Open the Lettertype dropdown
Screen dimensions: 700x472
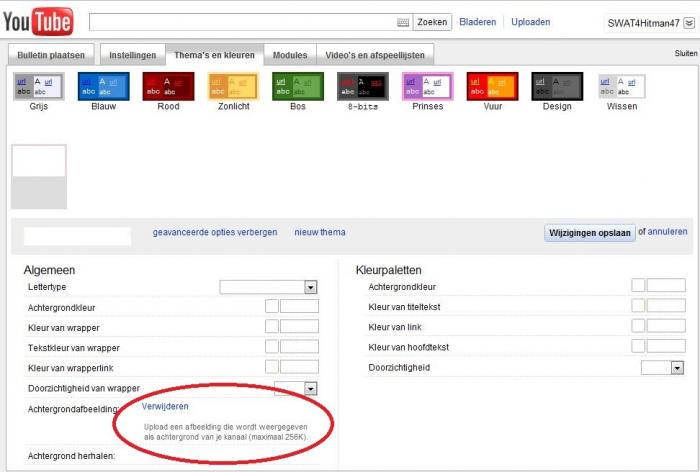[x=268, y=287]
